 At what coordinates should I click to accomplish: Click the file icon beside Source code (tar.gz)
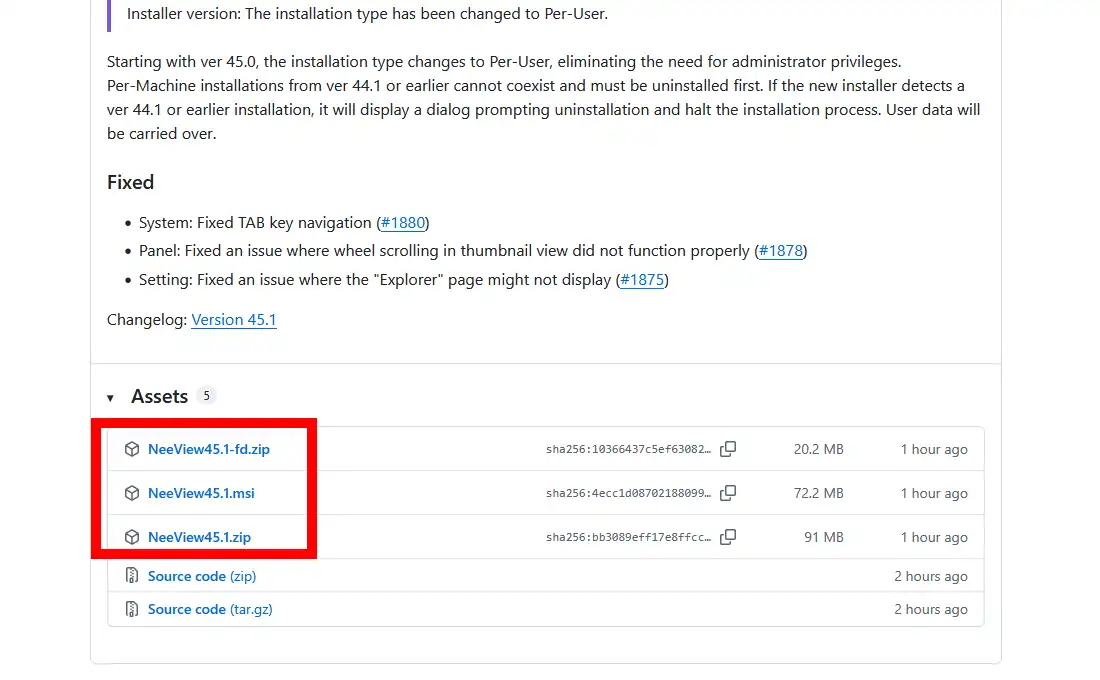click(x=131, y=609)
